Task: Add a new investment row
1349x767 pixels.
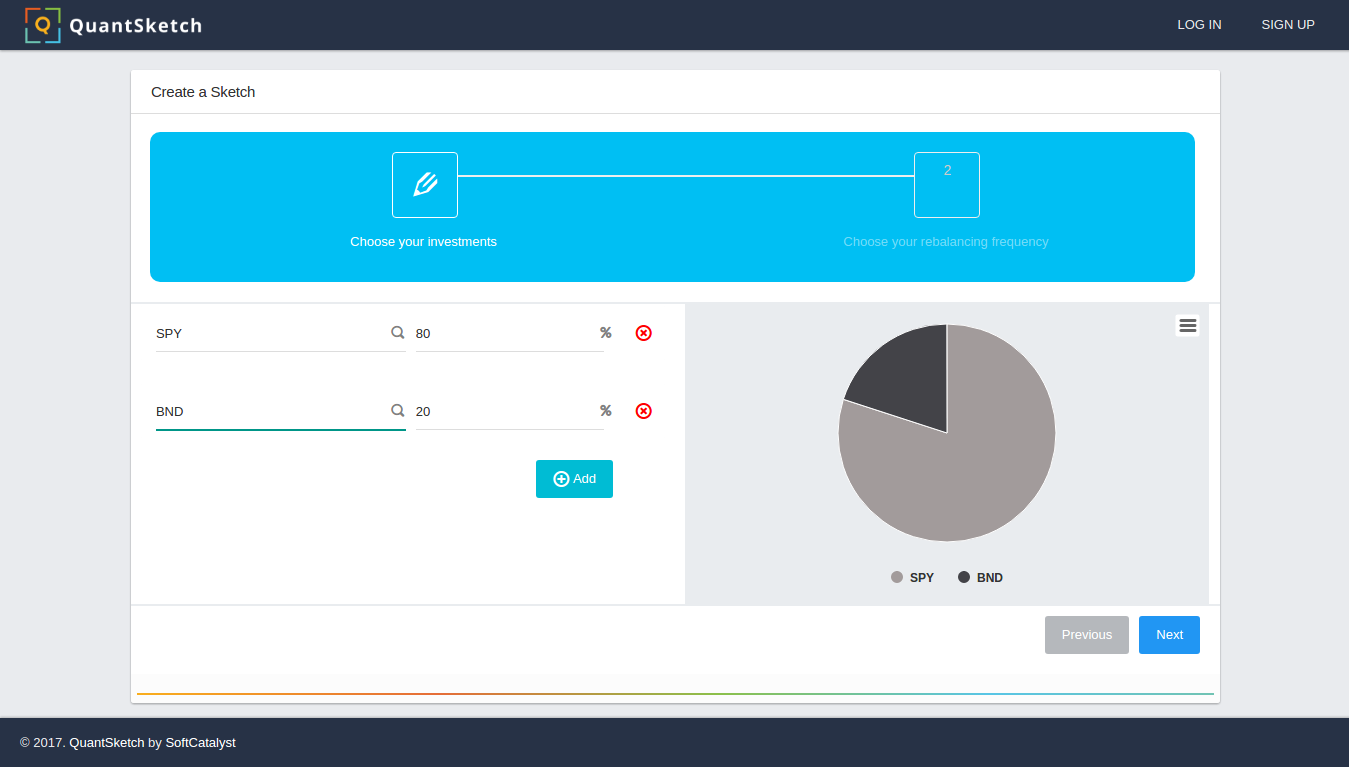Action: point(574,479)
